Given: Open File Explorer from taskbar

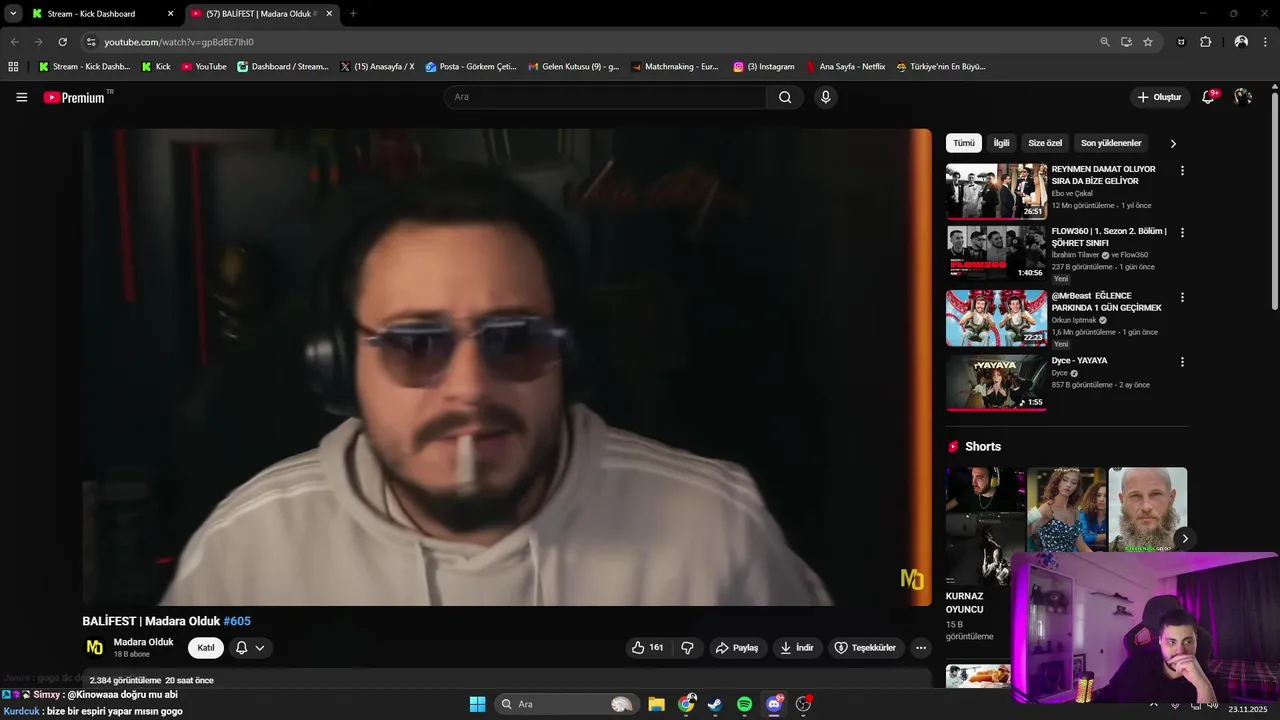Looking at the screenshot, I should click(x=656, y=704).
